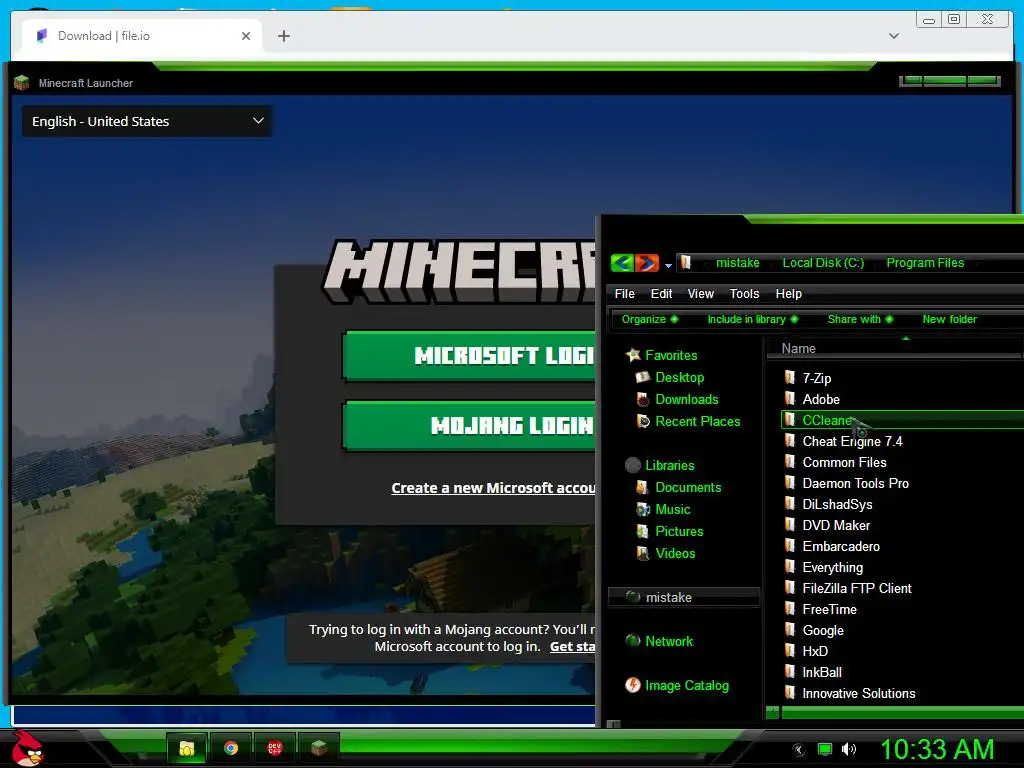Click the Angry Birds start button
The height and width of the screenshot is (768, 1024).
coord(27,748)
